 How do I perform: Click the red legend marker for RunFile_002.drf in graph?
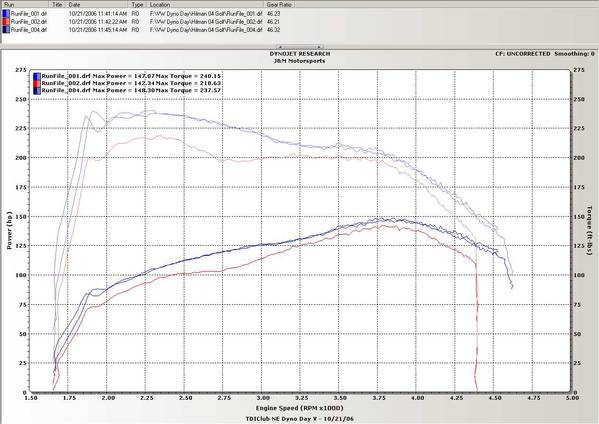click(37, 83)
